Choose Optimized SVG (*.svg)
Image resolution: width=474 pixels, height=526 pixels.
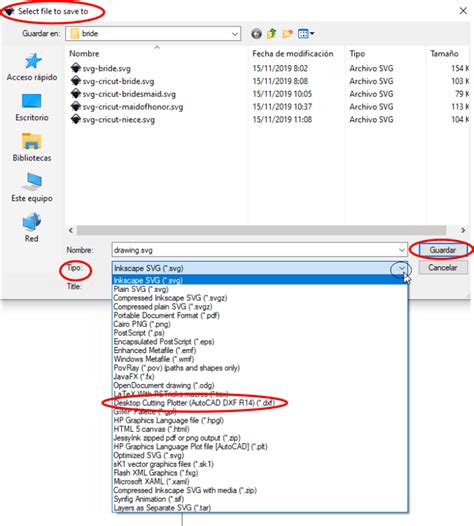(x=260, y=455)
